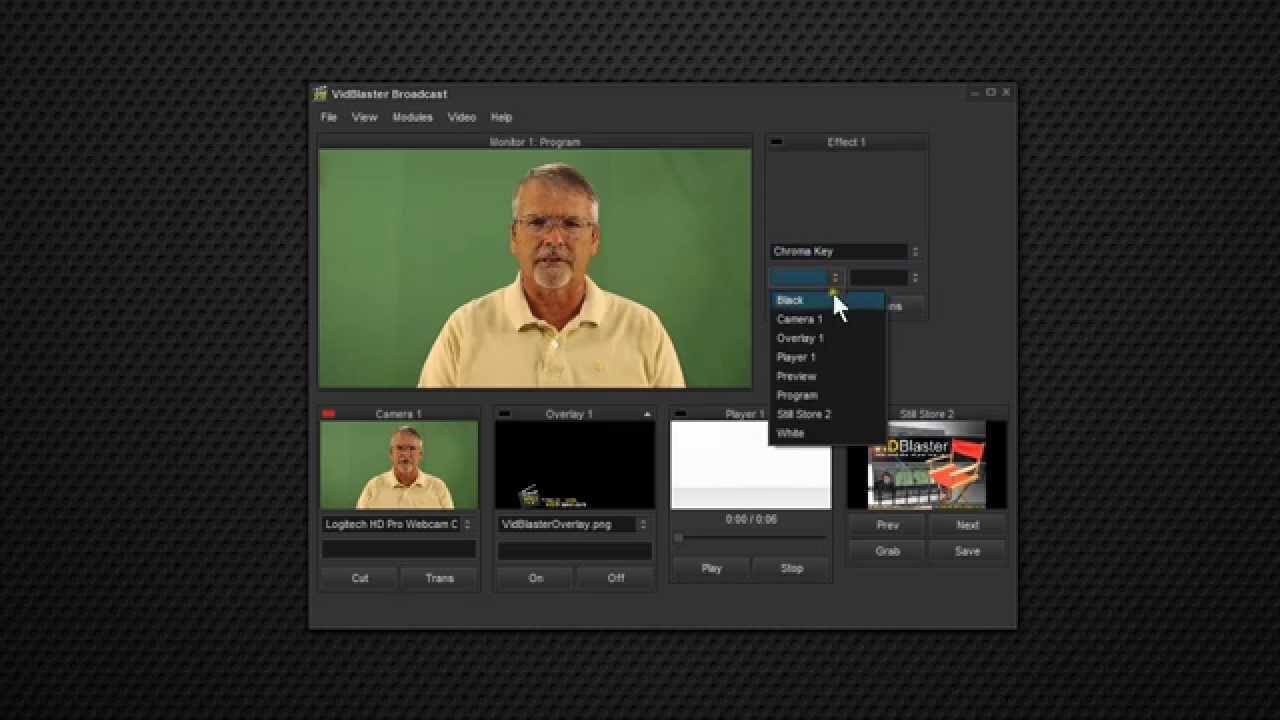Select Black from the source list
This screenshot has height=720, width=1280.
pos(827,300)
